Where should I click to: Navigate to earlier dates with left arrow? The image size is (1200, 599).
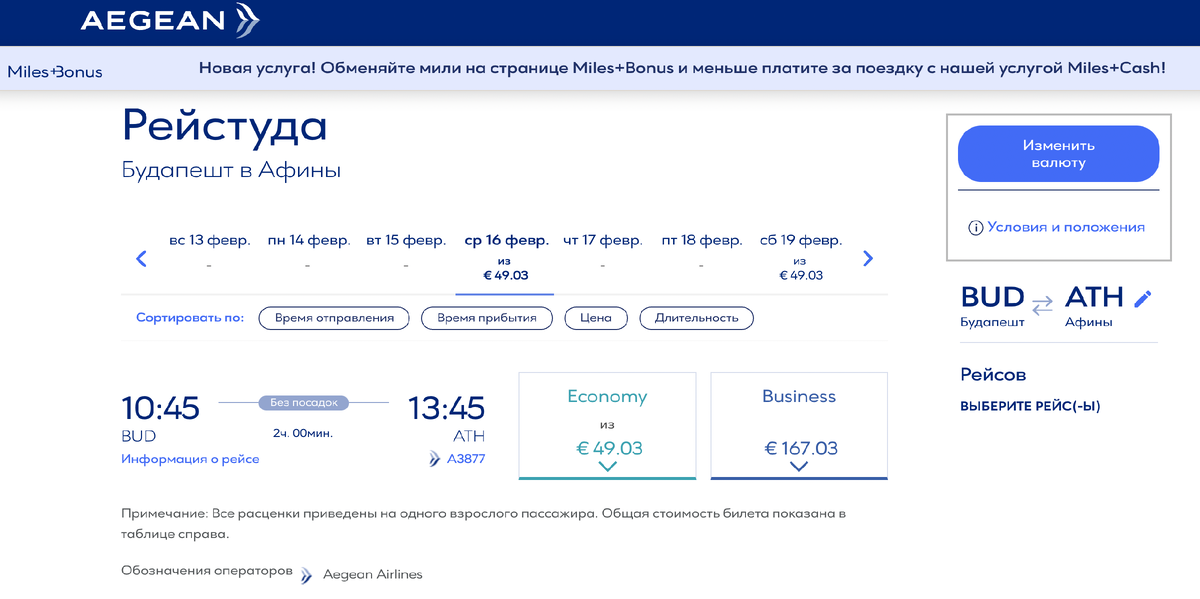coord(141,258)
